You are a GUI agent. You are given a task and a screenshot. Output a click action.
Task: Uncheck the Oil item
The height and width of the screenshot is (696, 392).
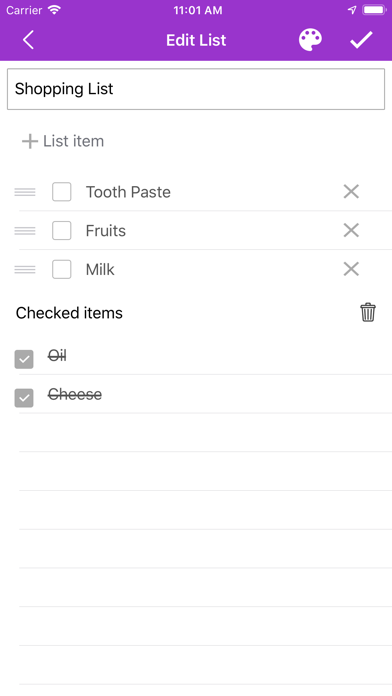point(24,359)
